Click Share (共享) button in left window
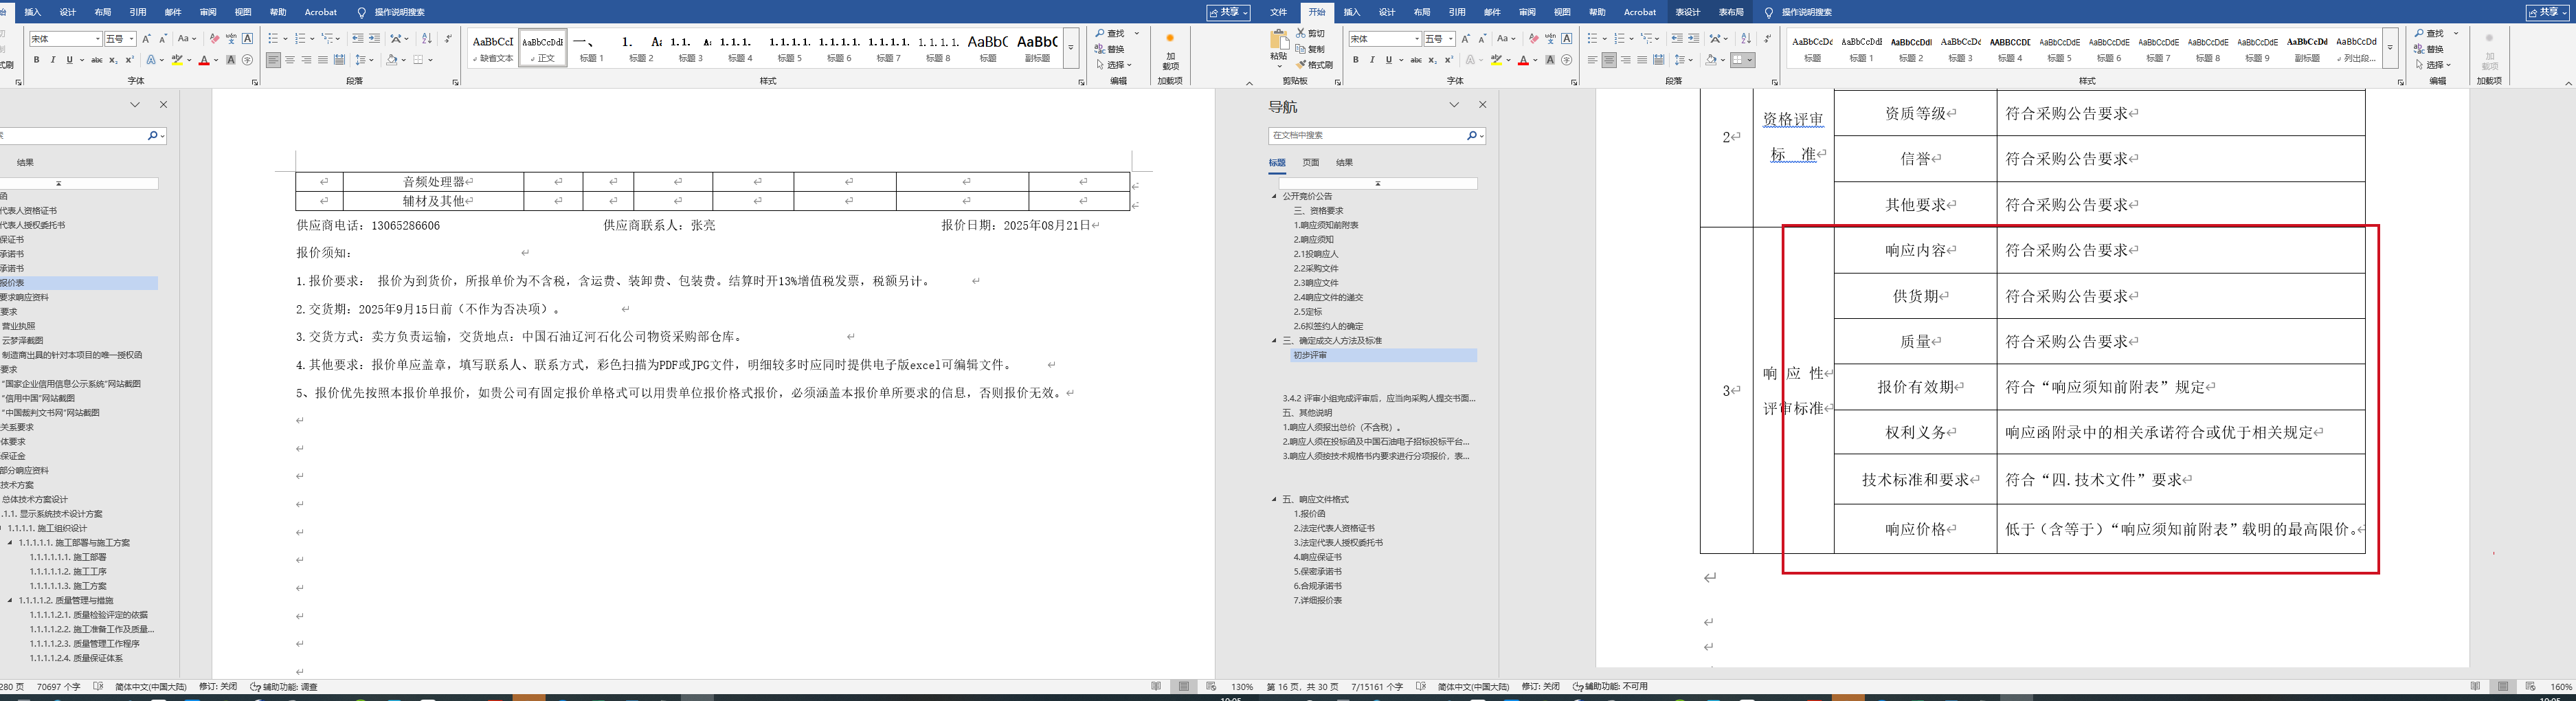 point(1228,12)
